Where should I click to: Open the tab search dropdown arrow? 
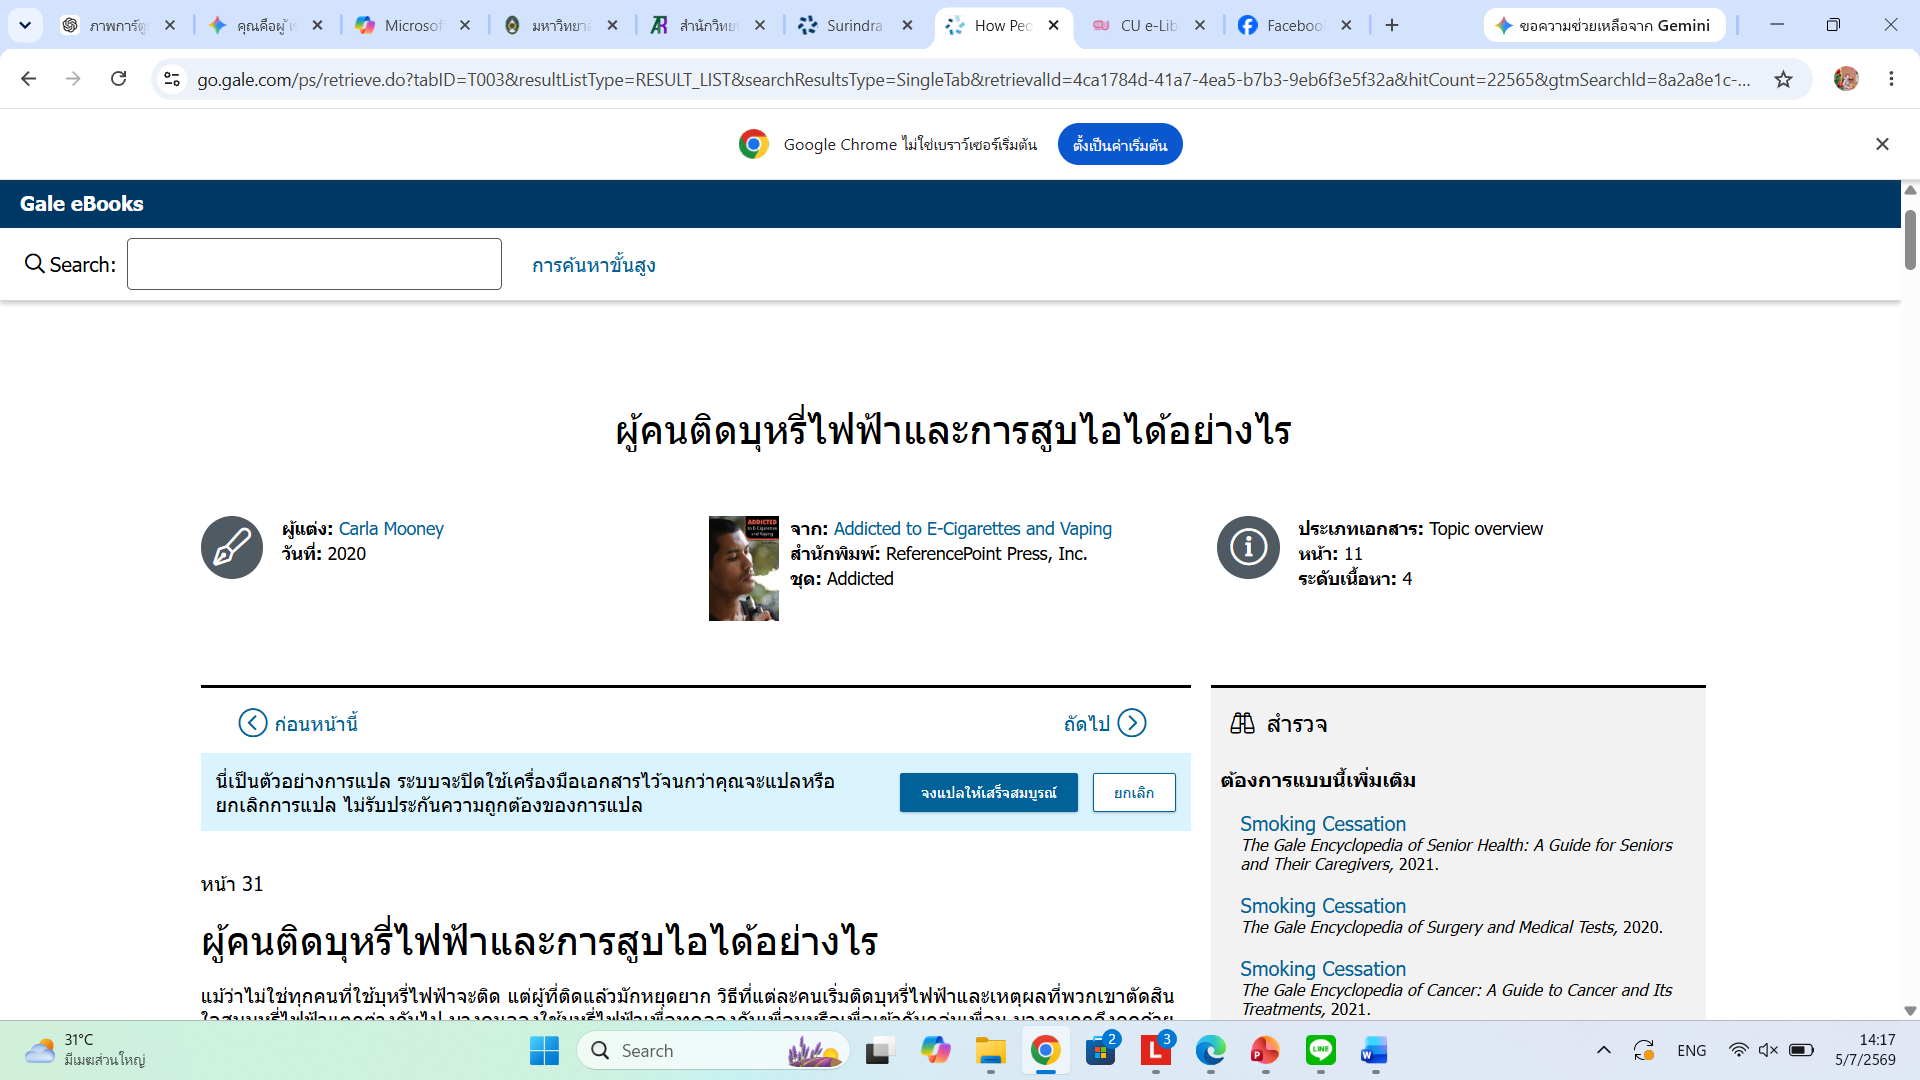point(25,25)
